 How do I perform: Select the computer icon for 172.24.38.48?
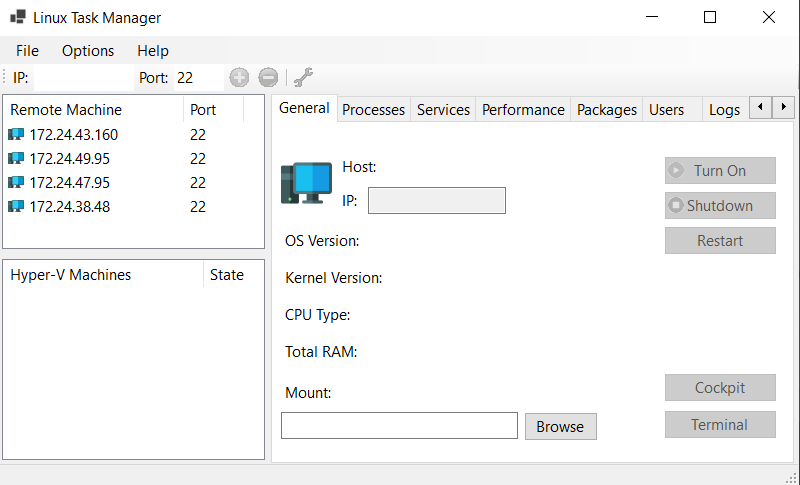(17, 207)
